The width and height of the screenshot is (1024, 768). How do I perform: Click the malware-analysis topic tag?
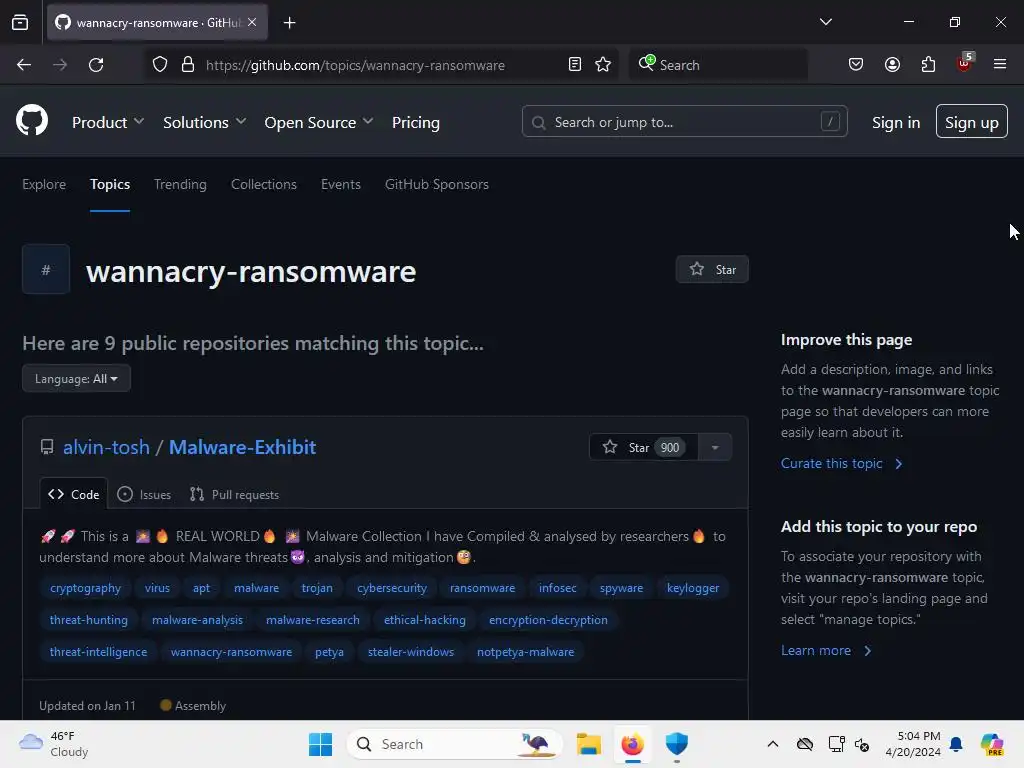point(197,620)
